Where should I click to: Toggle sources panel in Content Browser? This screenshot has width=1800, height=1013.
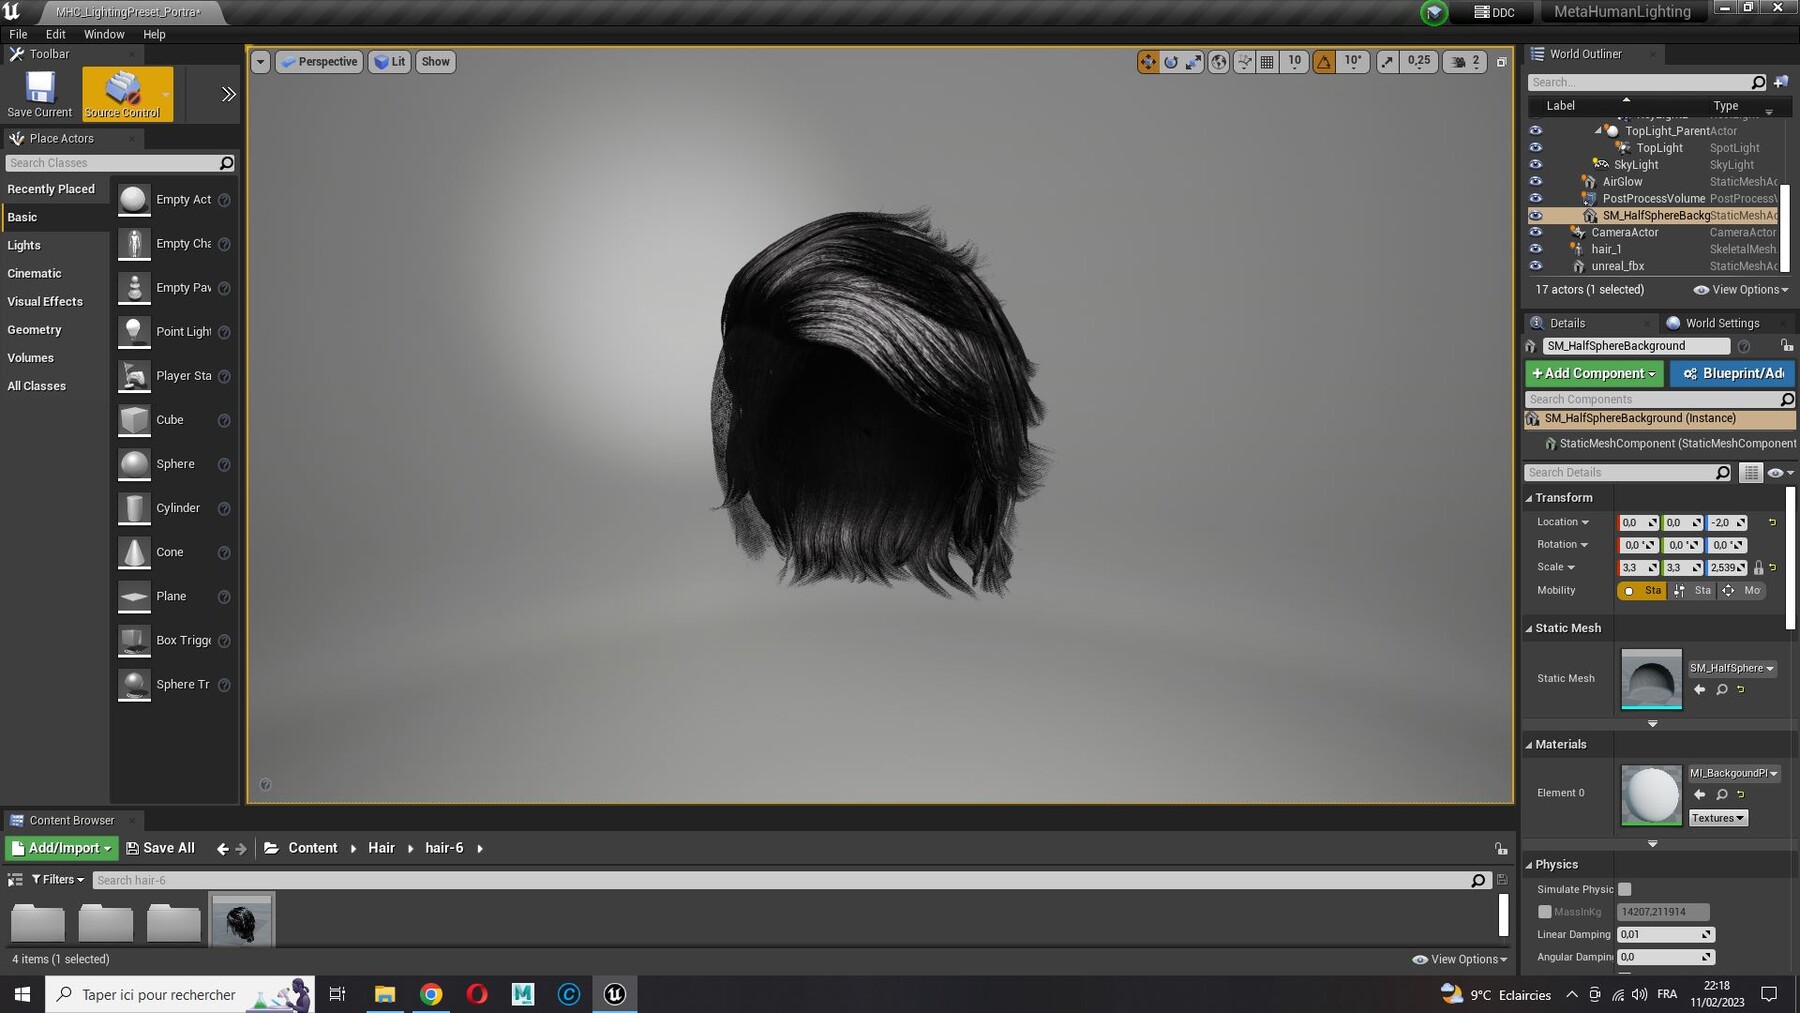coord(15,880)
